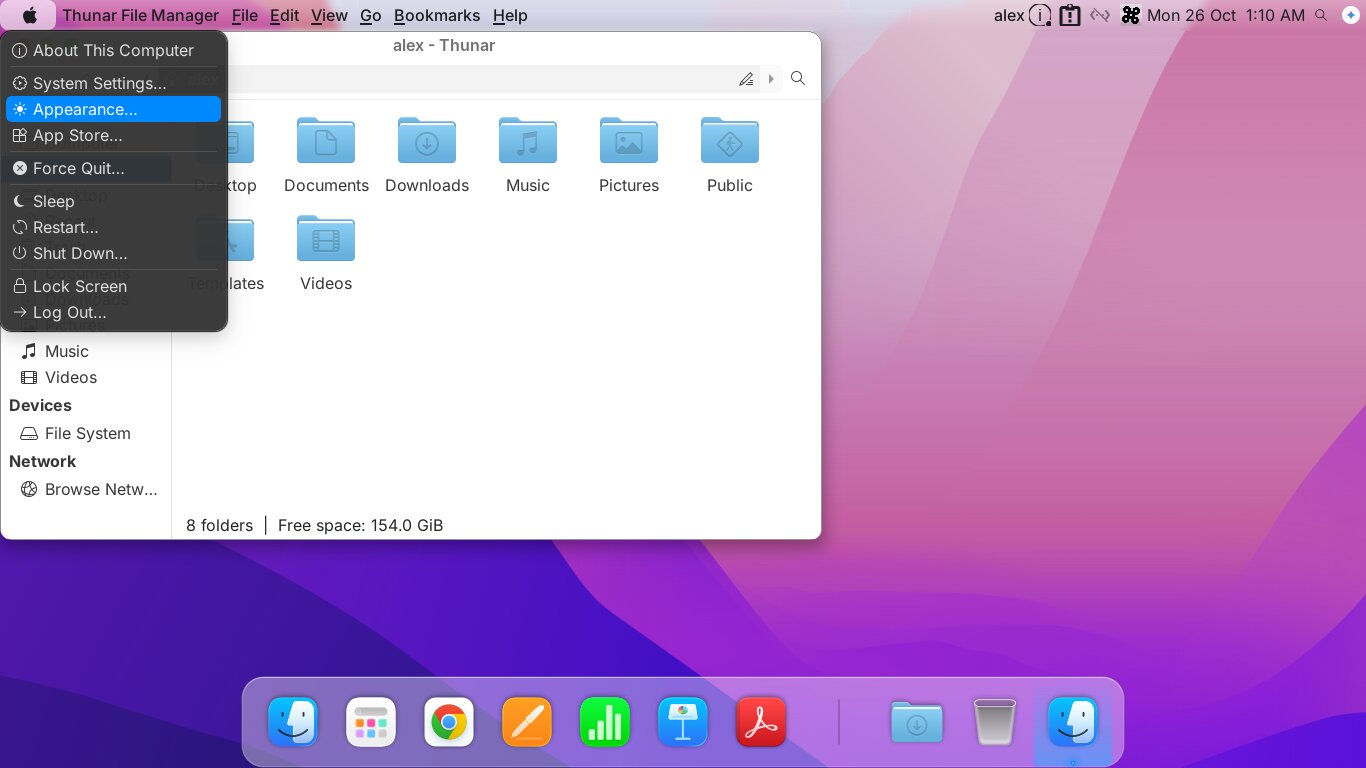Open File System under Devices
Screen dimensions: 1366x768
(86, 433)
